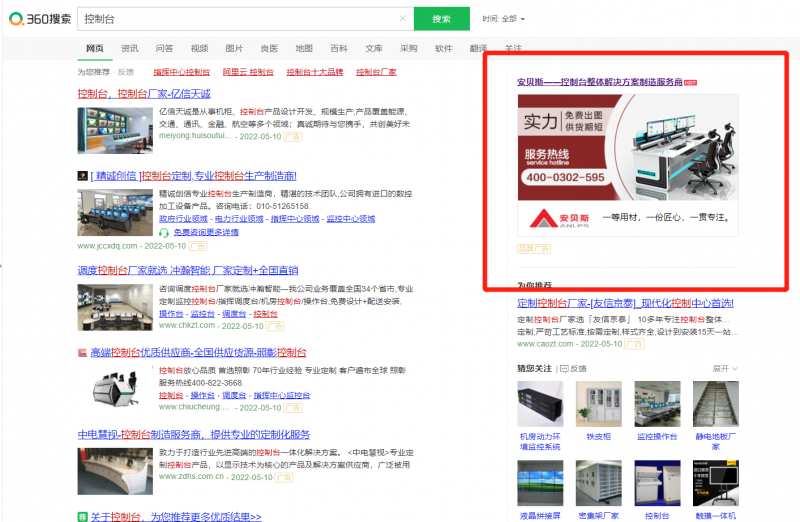The height and width of the screenshot is (522, 800).
Task: Click the green headset consultation icon
Action: [164, 233]
